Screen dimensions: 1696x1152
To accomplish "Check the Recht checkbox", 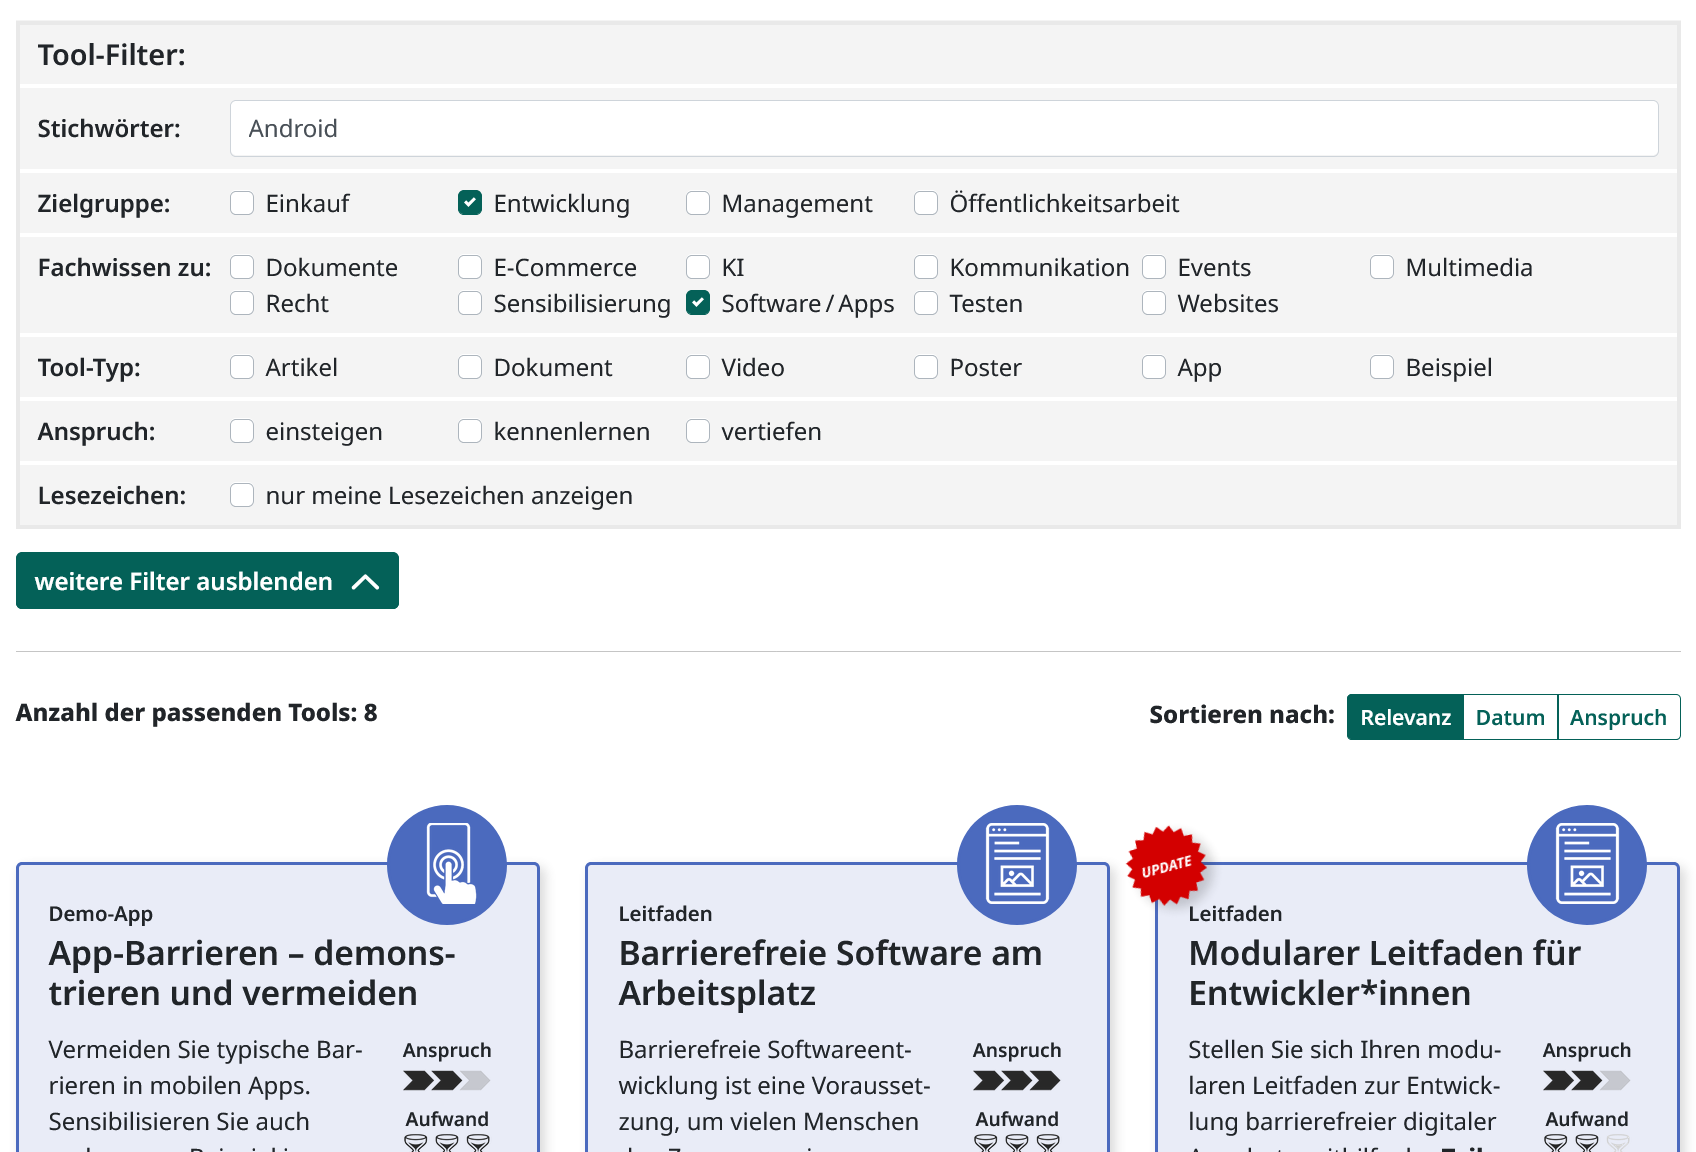I will pos(242,303).
